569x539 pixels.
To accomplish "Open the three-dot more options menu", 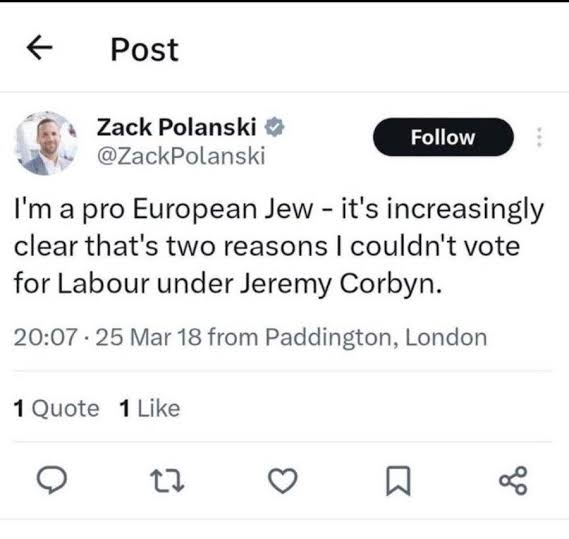I will [x=539, y=137].
